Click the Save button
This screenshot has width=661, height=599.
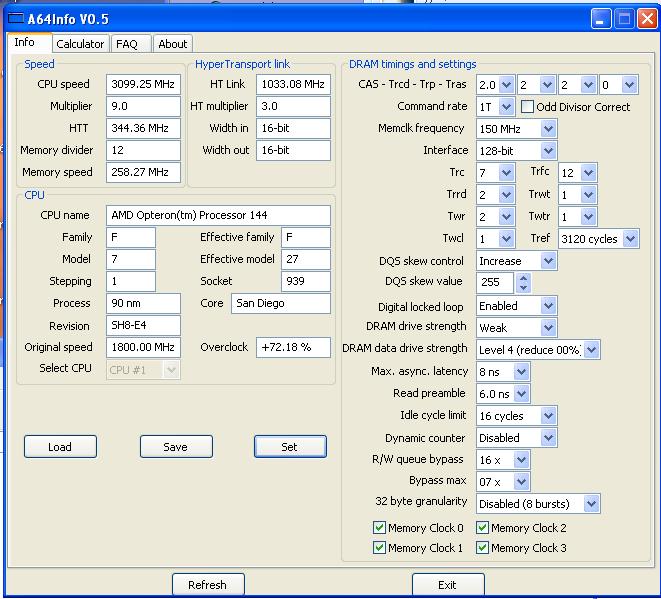click(x=176, y=447)
